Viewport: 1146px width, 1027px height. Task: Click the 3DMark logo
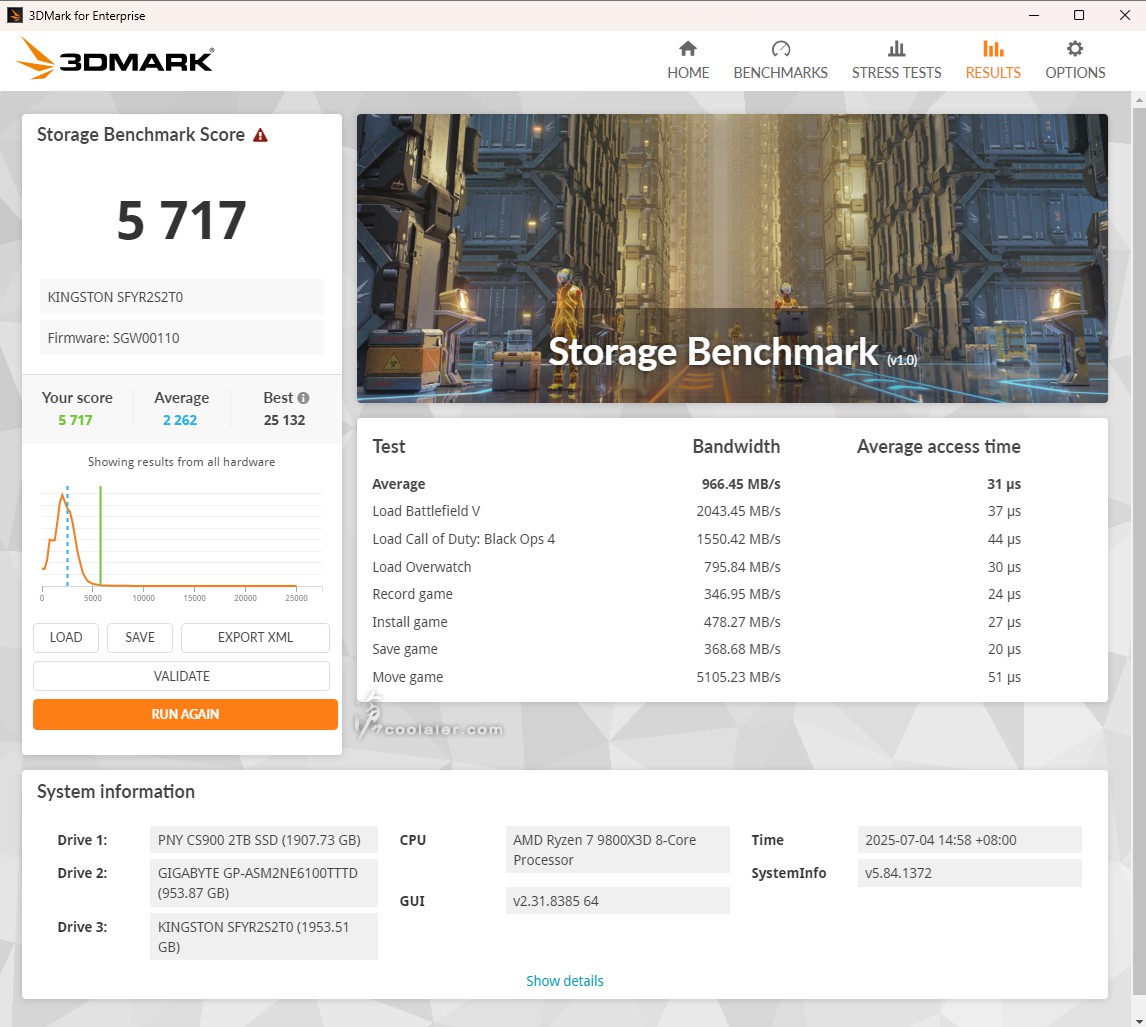pos(115,58)
